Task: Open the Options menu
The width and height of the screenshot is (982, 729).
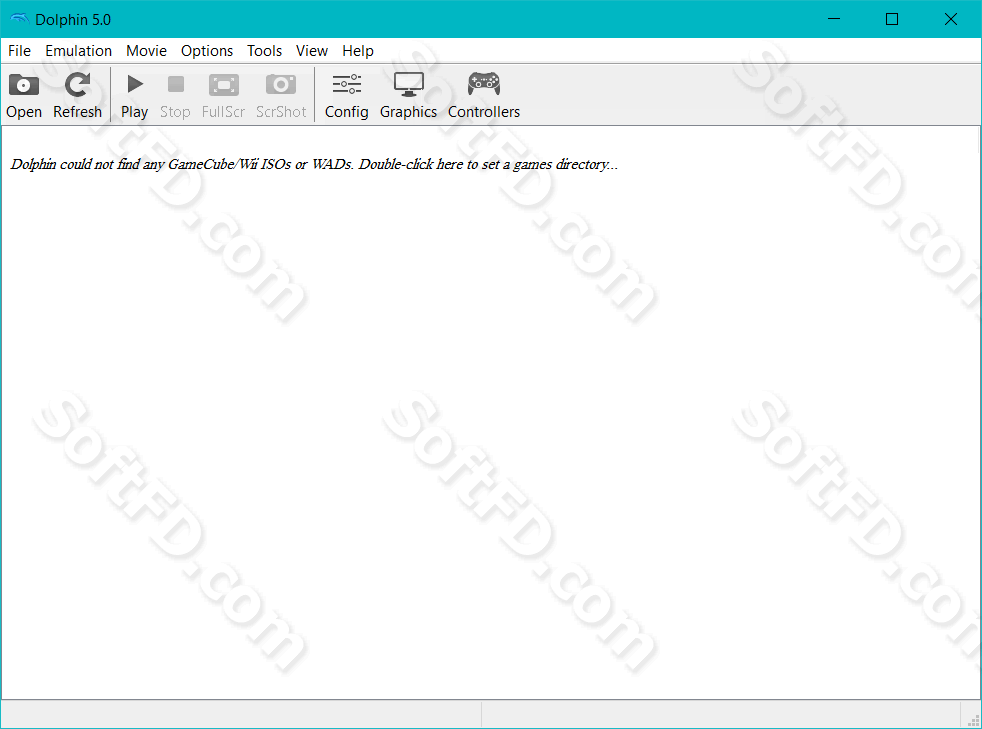Action: click(207, 51)
